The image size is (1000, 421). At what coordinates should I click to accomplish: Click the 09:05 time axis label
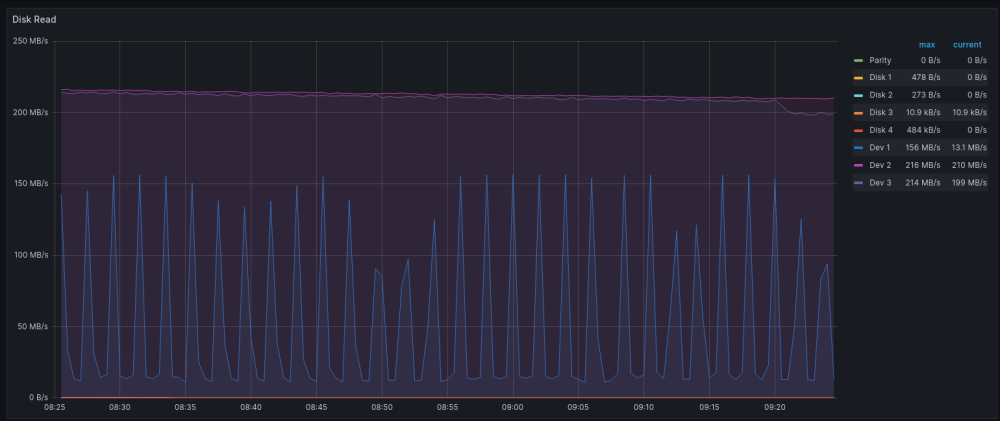578,407
